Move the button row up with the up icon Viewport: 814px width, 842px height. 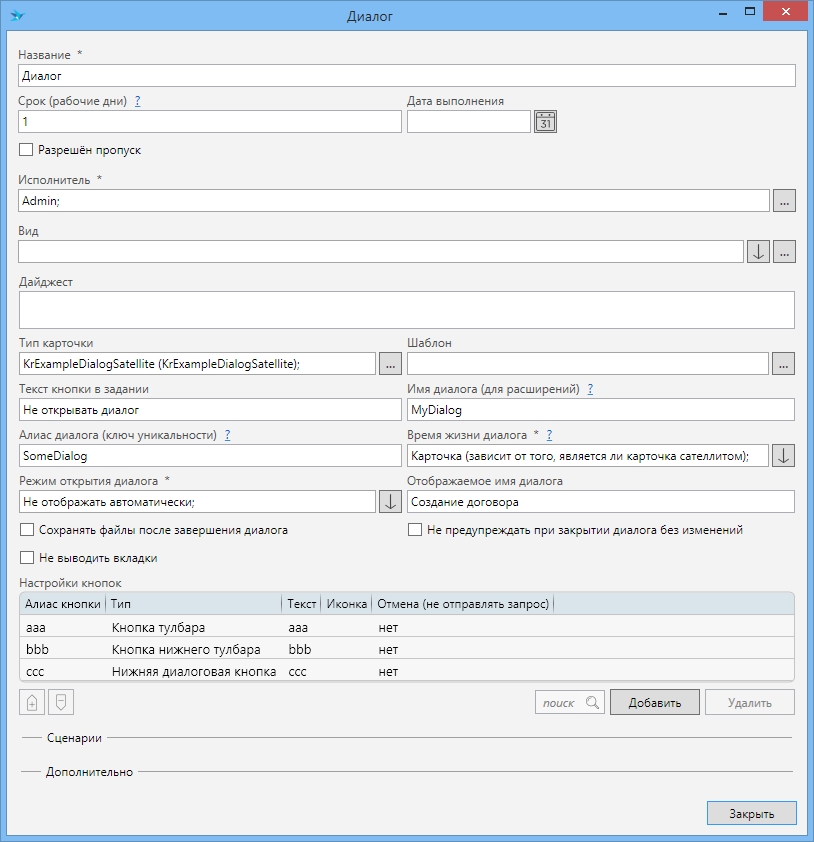coord(31,703)
